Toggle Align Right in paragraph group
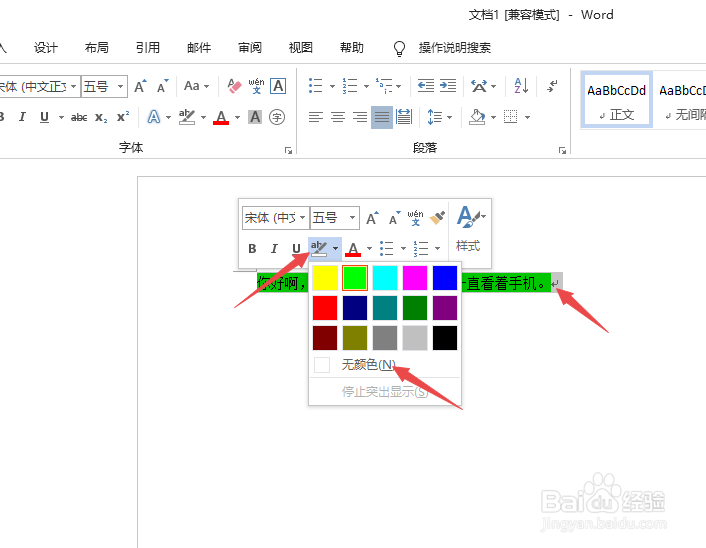This screenshot has height=548, width=706. (360, 117)
